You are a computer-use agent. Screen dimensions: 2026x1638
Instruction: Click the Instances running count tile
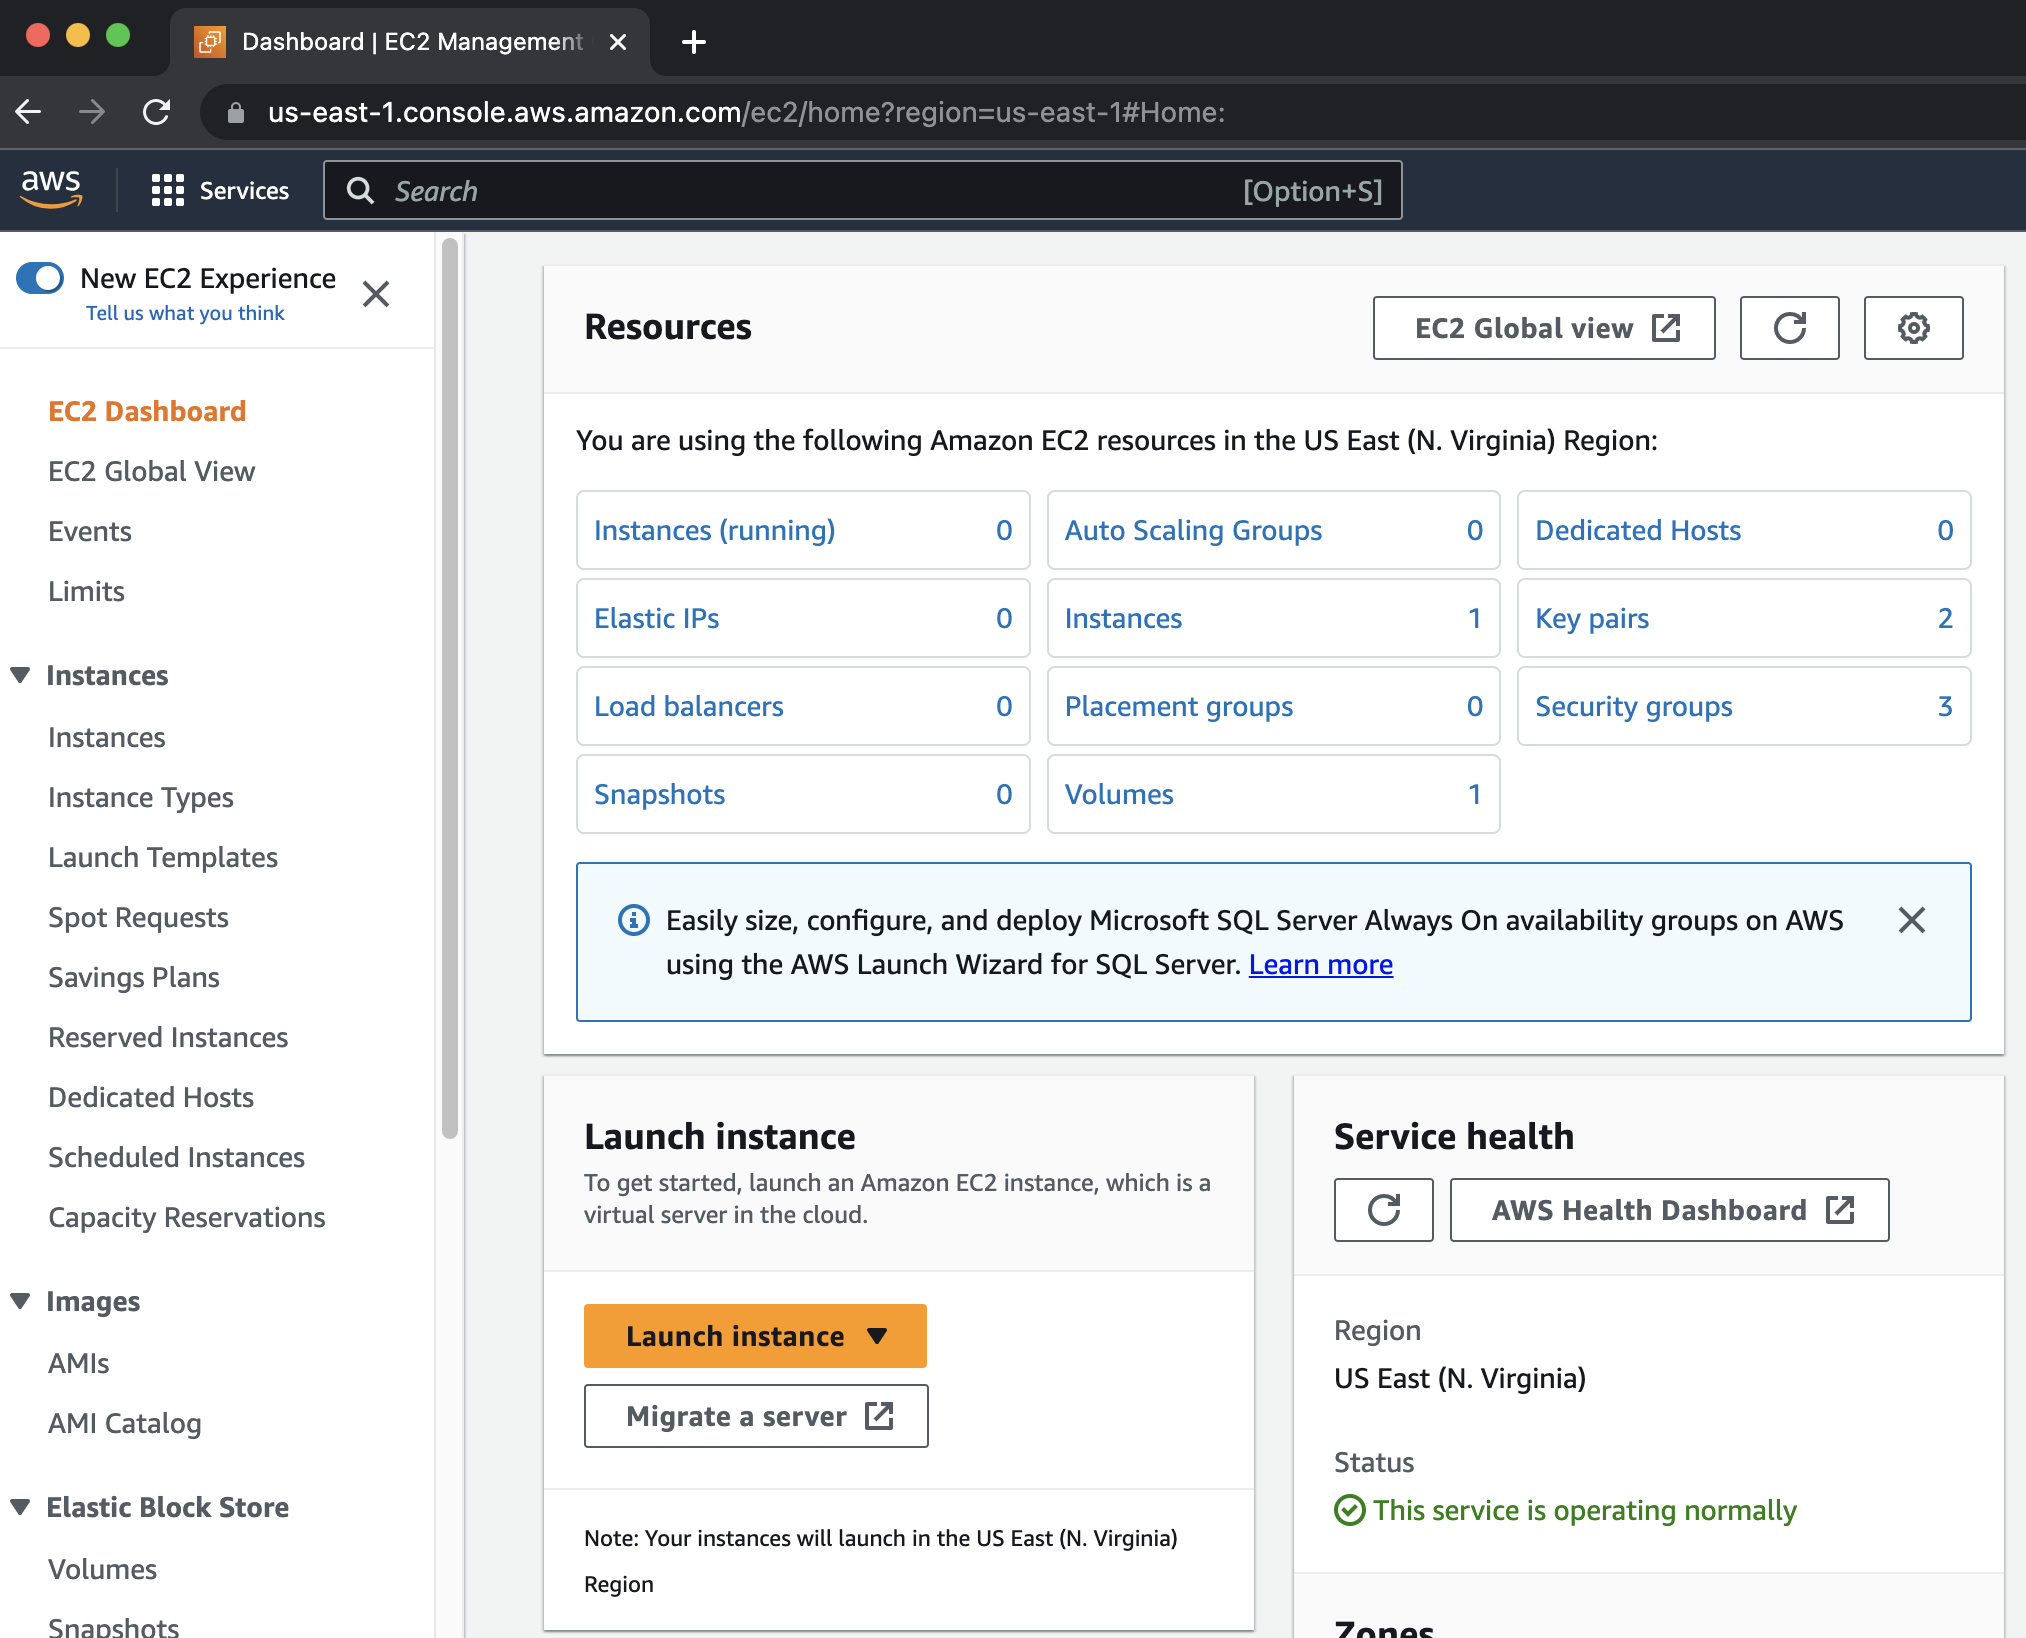[802, 528]
